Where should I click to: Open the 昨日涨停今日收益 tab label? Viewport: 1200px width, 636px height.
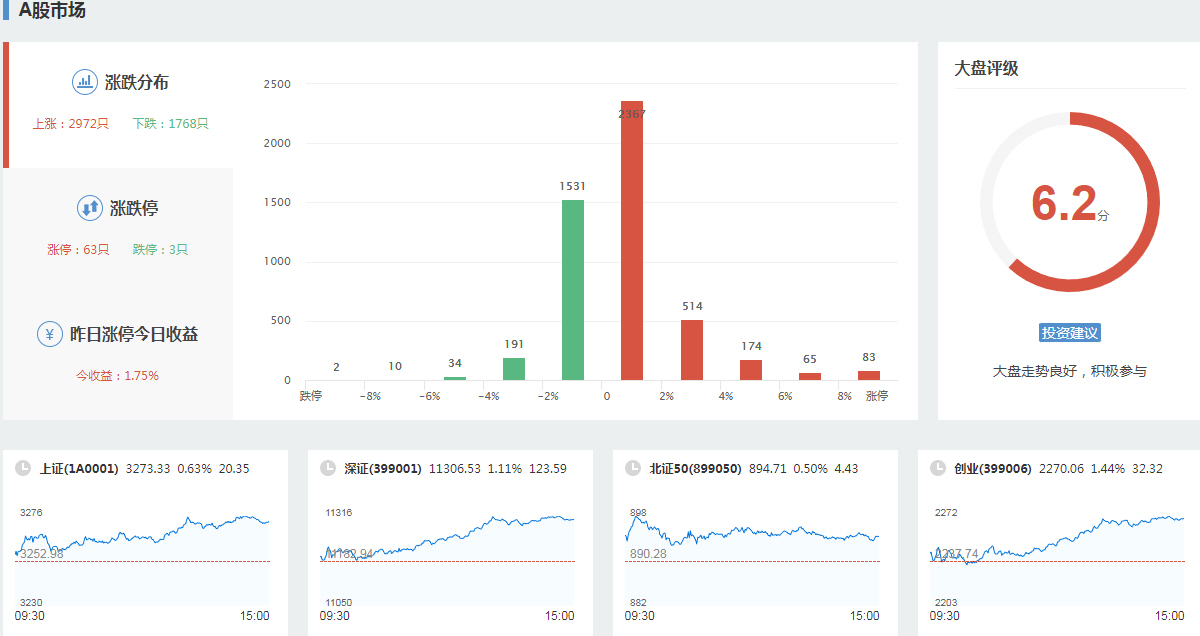134,334
